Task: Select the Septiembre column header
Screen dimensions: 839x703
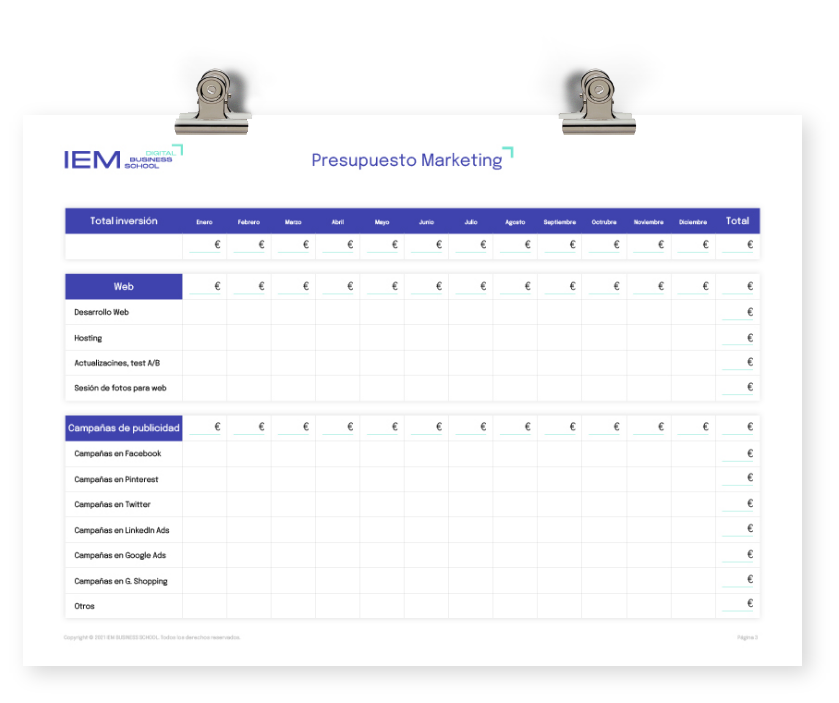Action: (x=559, y=222)
